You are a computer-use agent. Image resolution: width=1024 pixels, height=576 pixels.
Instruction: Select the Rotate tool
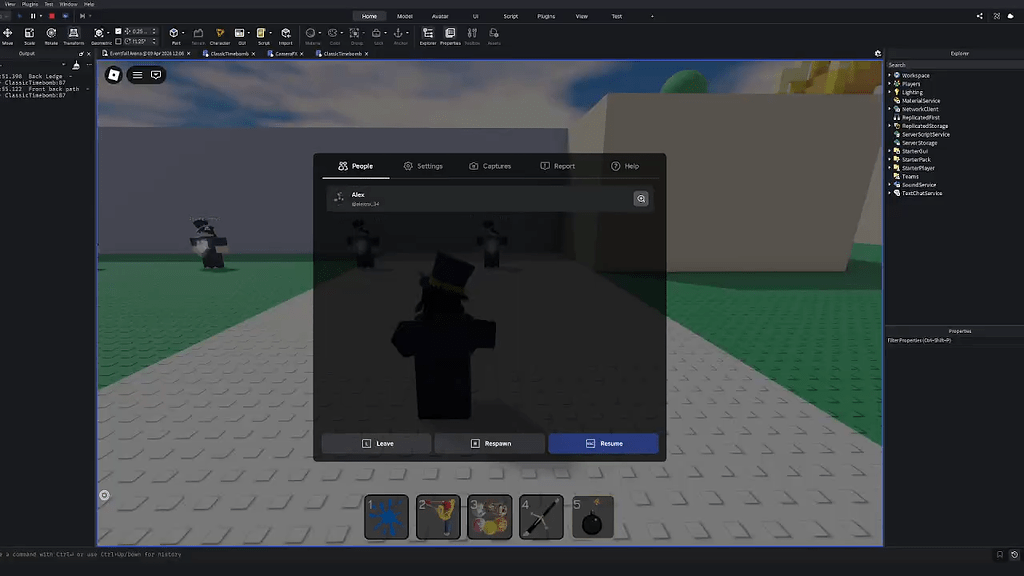[51, 36]
